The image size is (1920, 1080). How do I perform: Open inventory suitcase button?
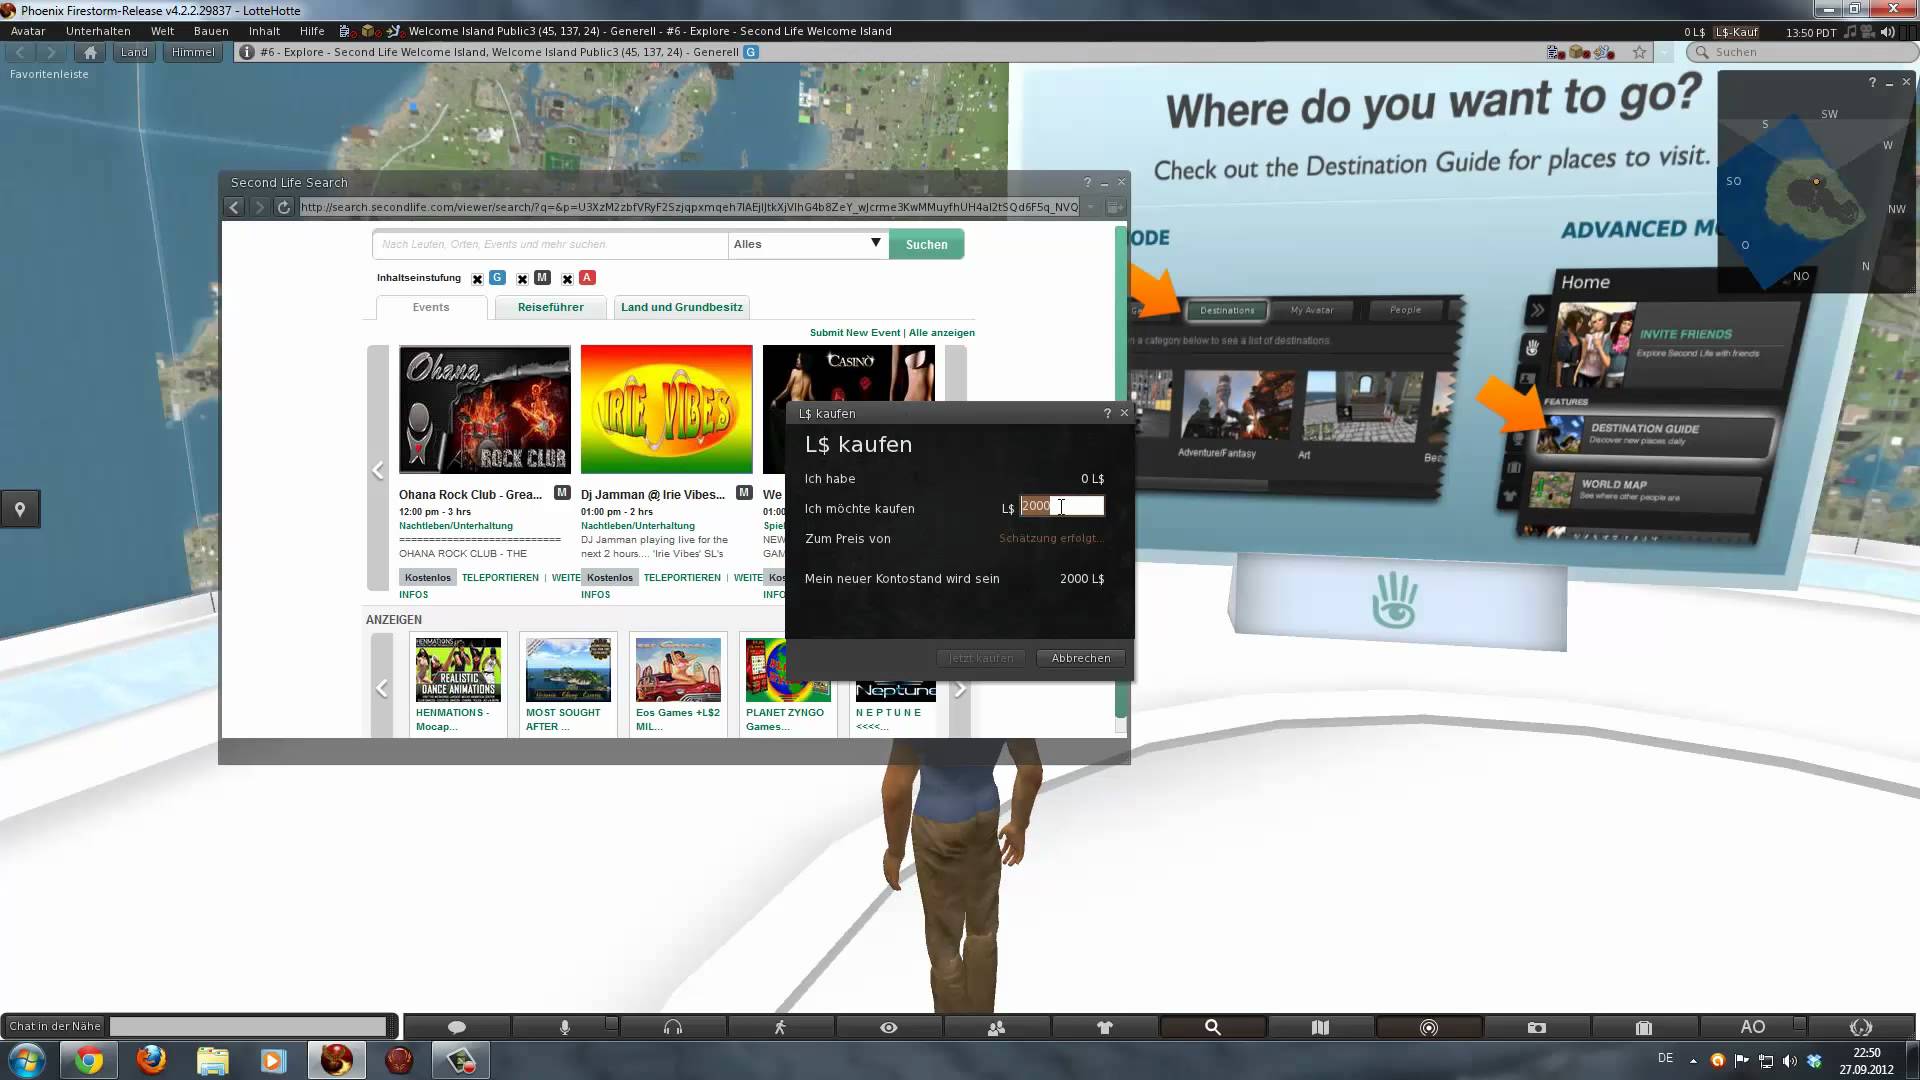[x=1644, y=1027]
